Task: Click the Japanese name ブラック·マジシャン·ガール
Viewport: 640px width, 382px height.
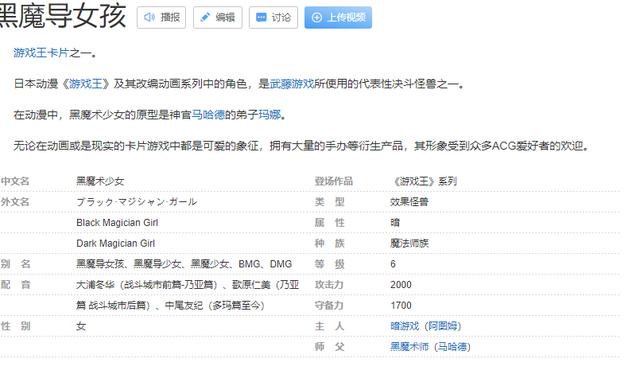Action: (136, 202)
